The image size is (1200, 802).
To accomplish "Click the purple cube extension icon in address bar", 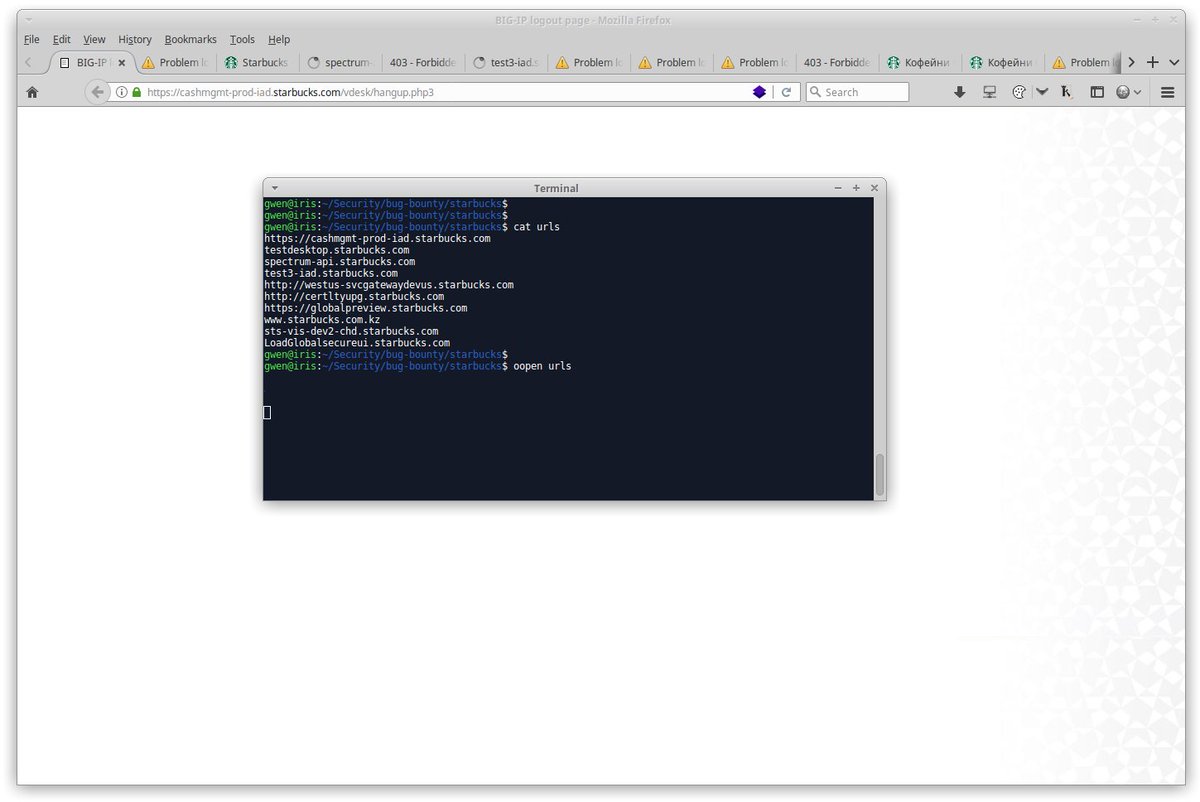I will [759, 92].
